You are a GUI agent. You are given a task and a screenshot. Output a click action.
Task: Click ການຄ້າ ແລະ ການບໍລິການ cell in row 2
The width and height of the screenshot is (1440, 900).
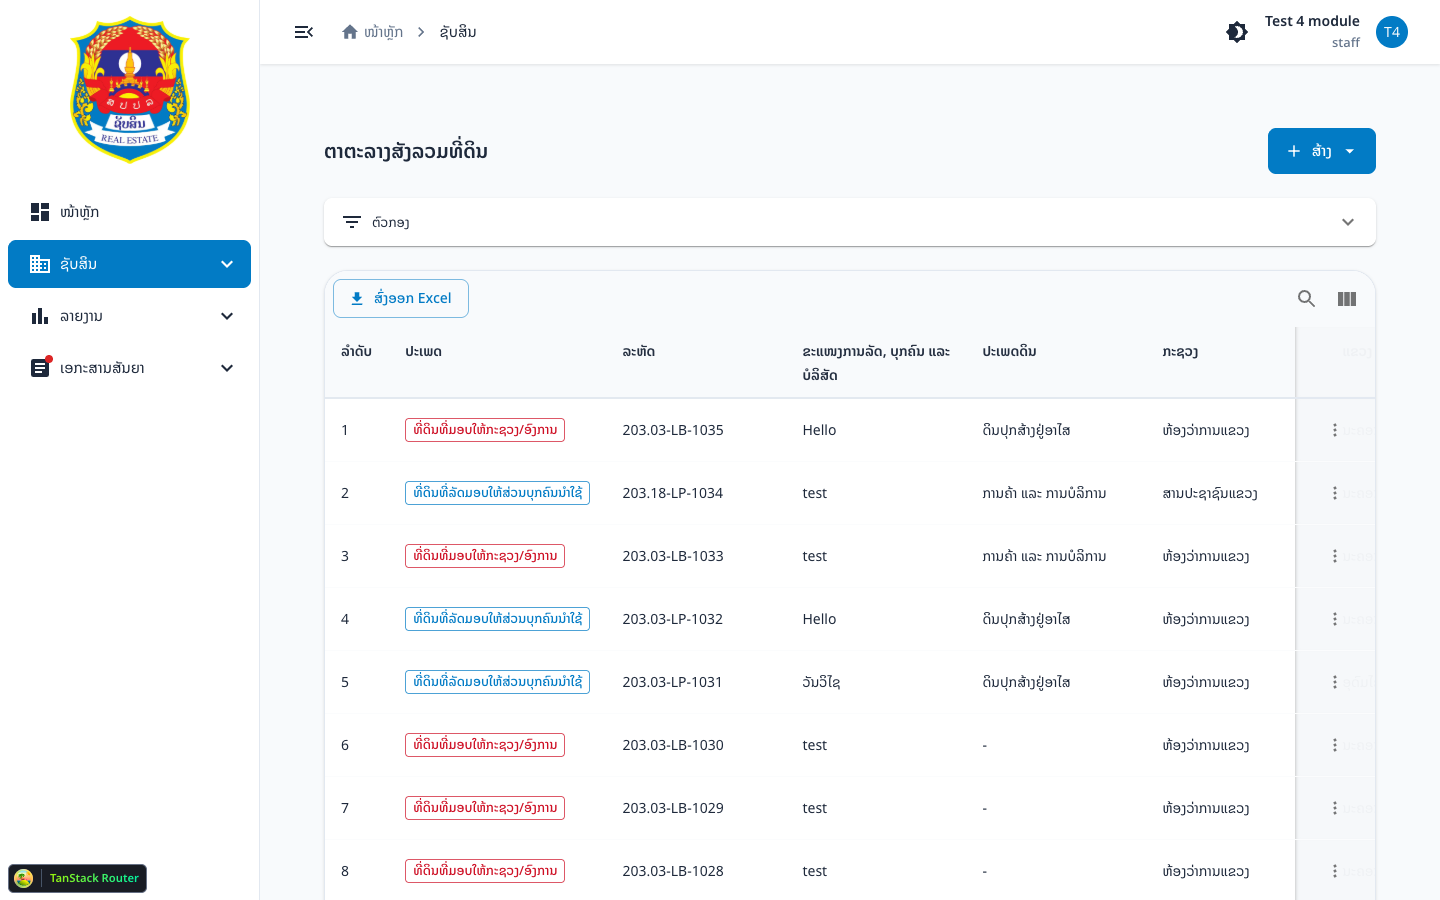(1044, 493)
